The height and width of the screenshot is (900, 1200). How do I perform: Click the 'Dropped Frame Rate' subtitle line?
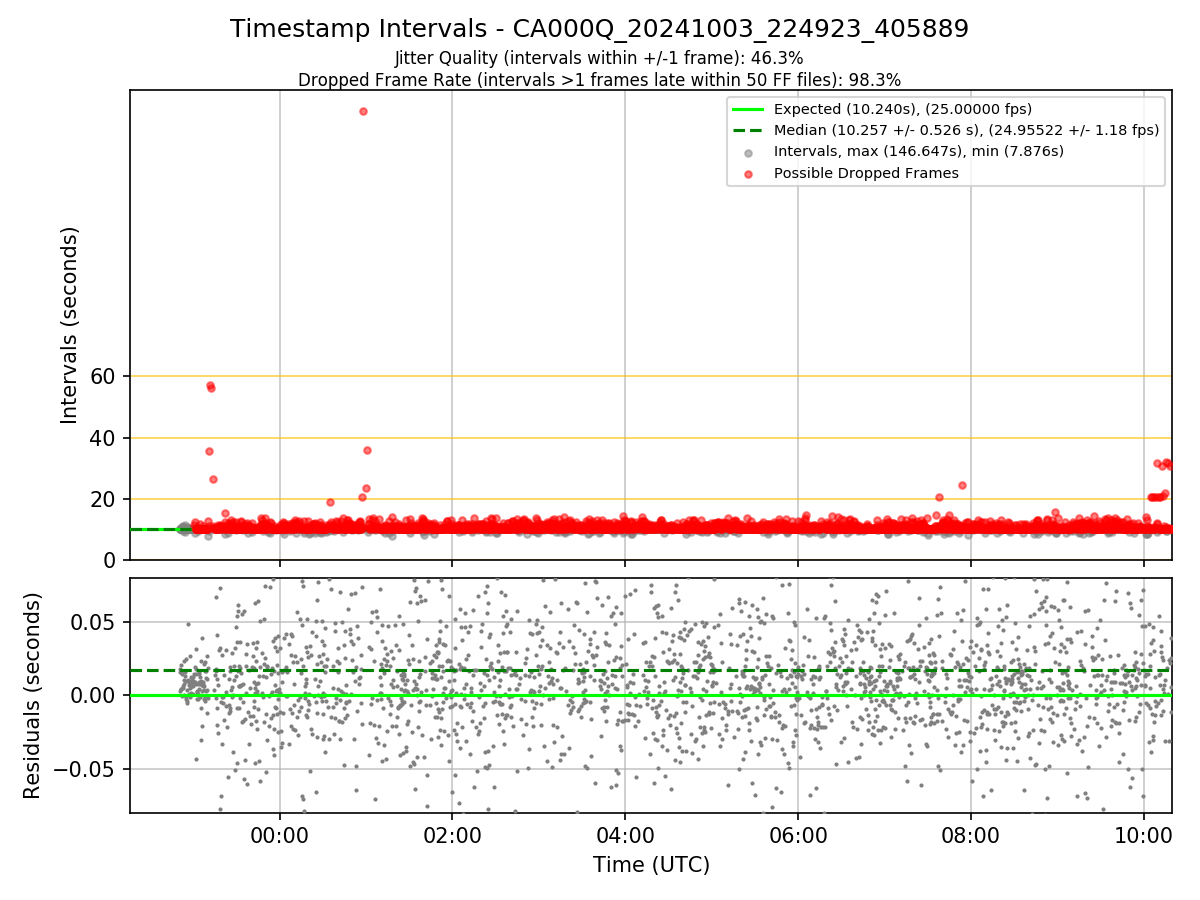599,80
